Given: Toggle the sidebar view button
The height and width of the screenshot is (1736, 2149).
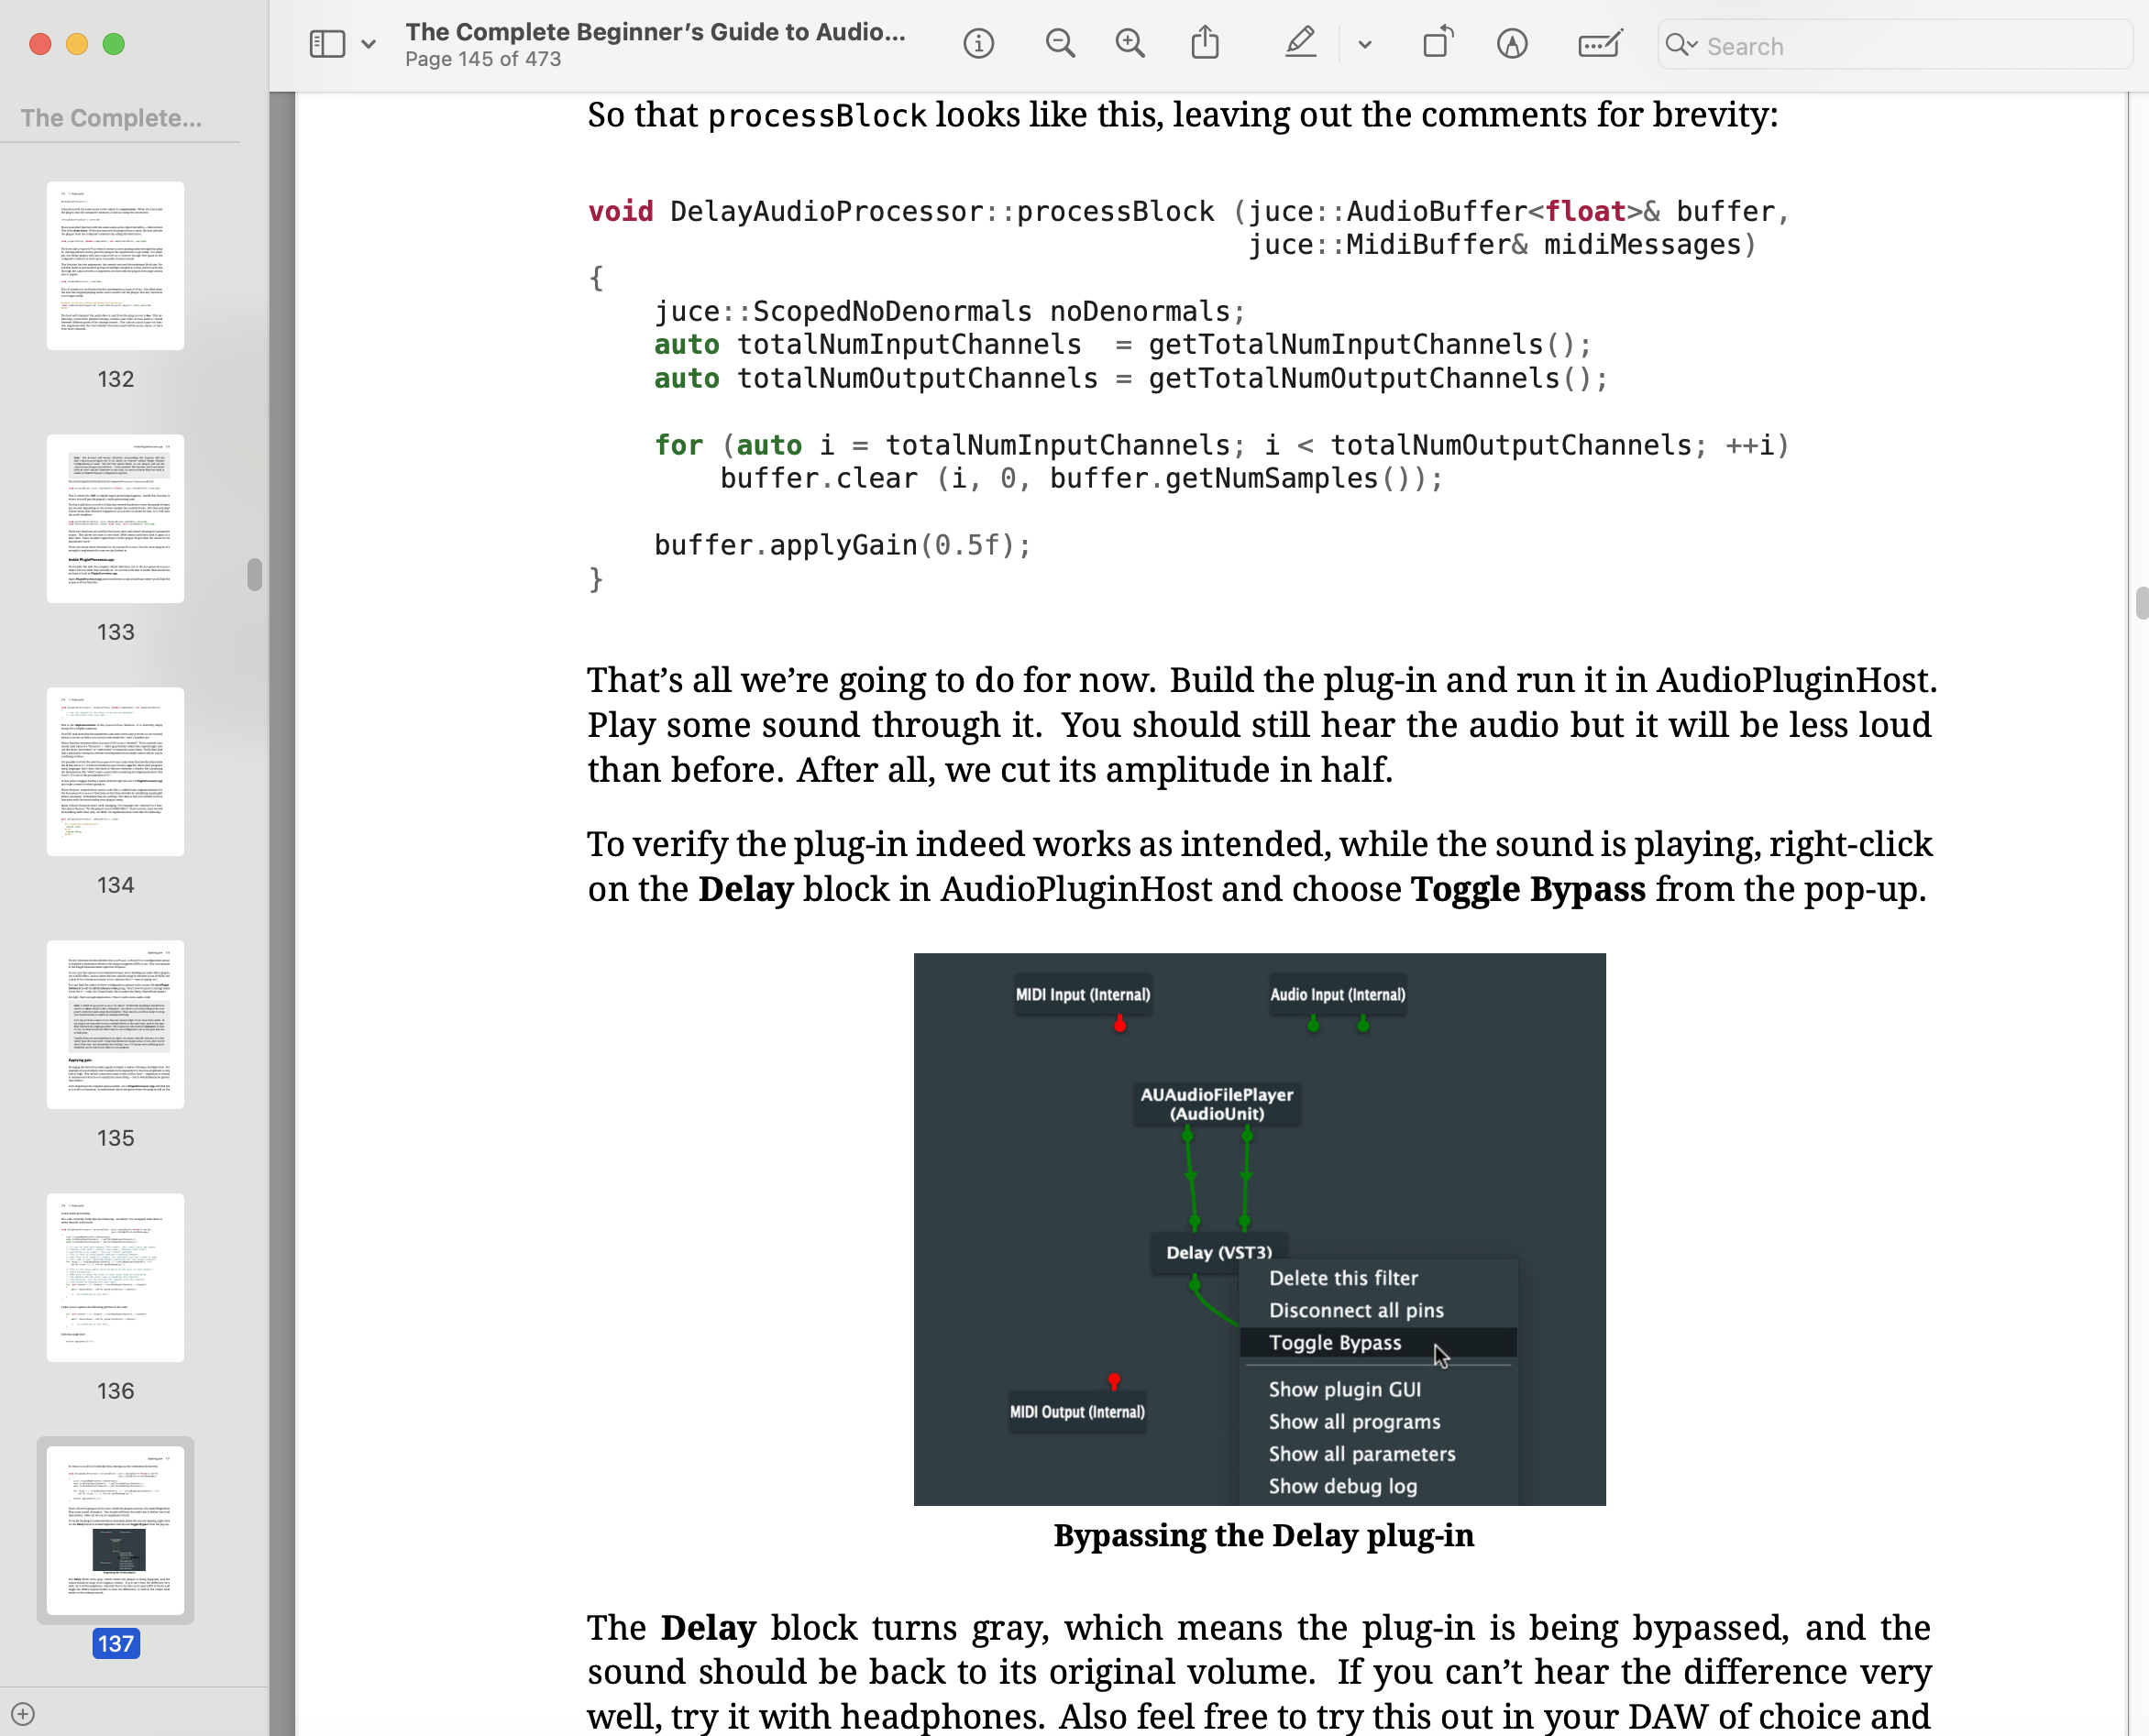Looking at the screenshot, I should (x=327, y=44).
